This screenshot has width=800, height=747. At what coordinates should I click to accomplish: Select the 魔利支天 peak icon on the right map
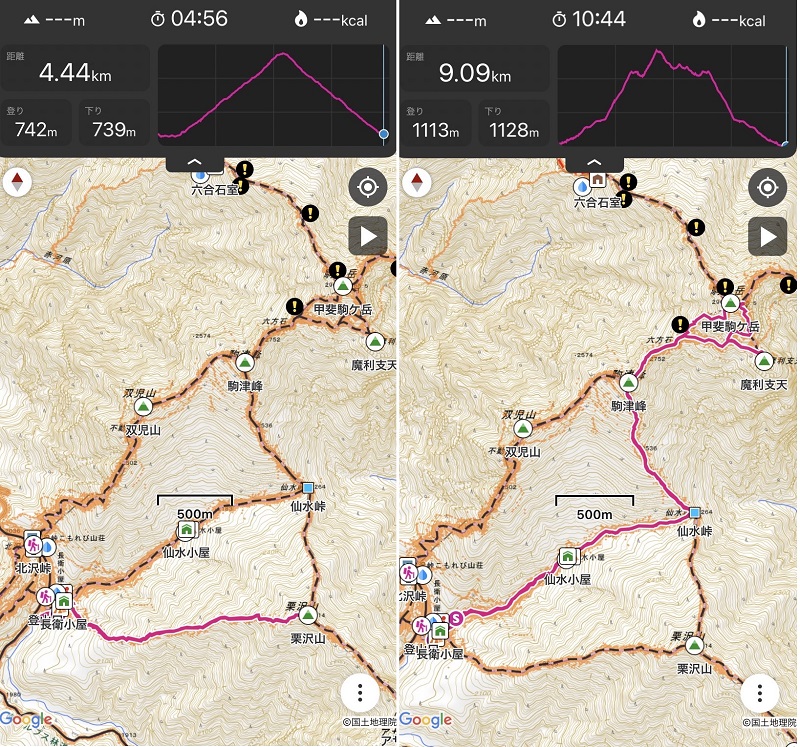point(766,361)
